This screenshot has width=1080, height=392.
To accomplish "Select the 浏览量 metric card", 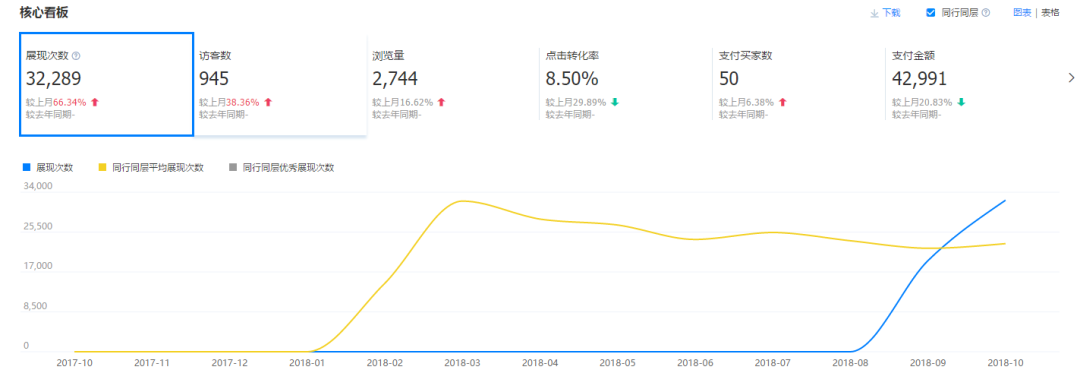I will pyautogui.click(x=453, y=84).
